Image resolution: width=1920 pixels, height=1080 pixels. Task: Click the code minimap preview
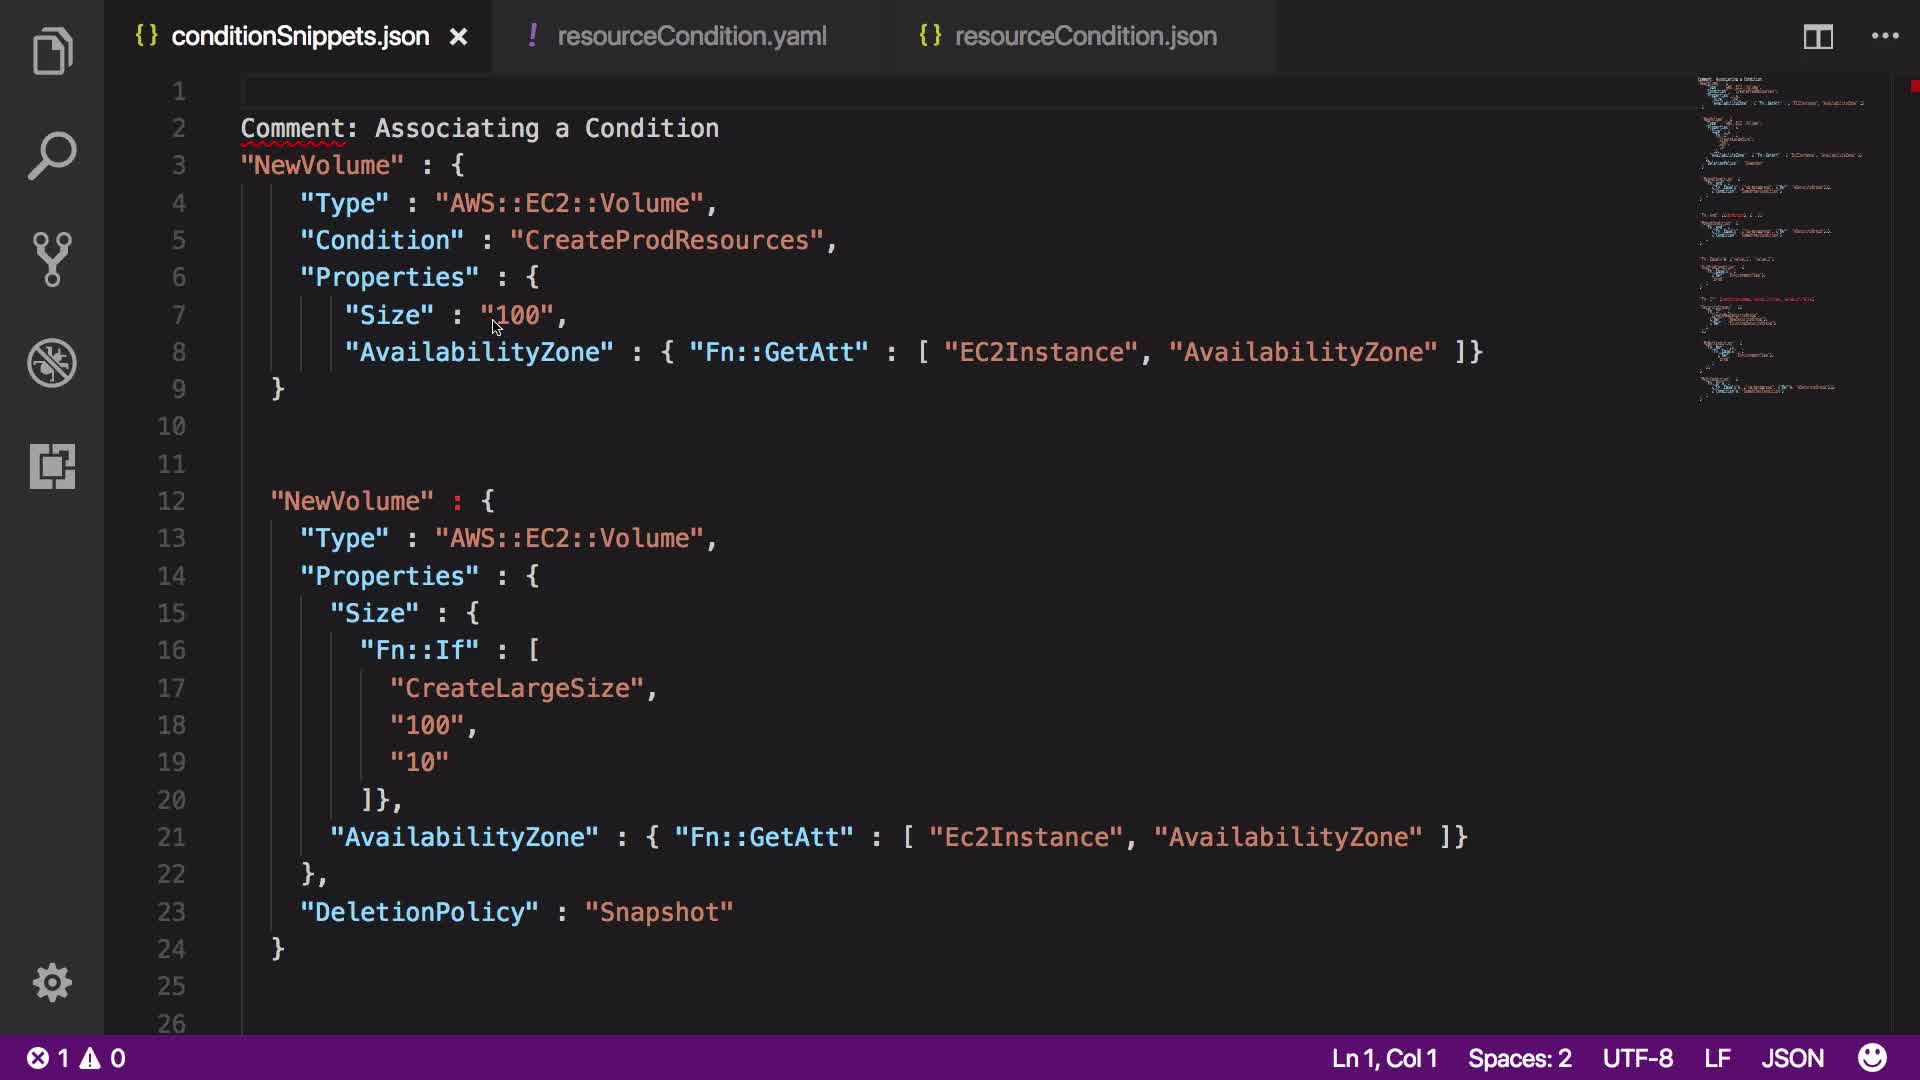coord(1780,240)
